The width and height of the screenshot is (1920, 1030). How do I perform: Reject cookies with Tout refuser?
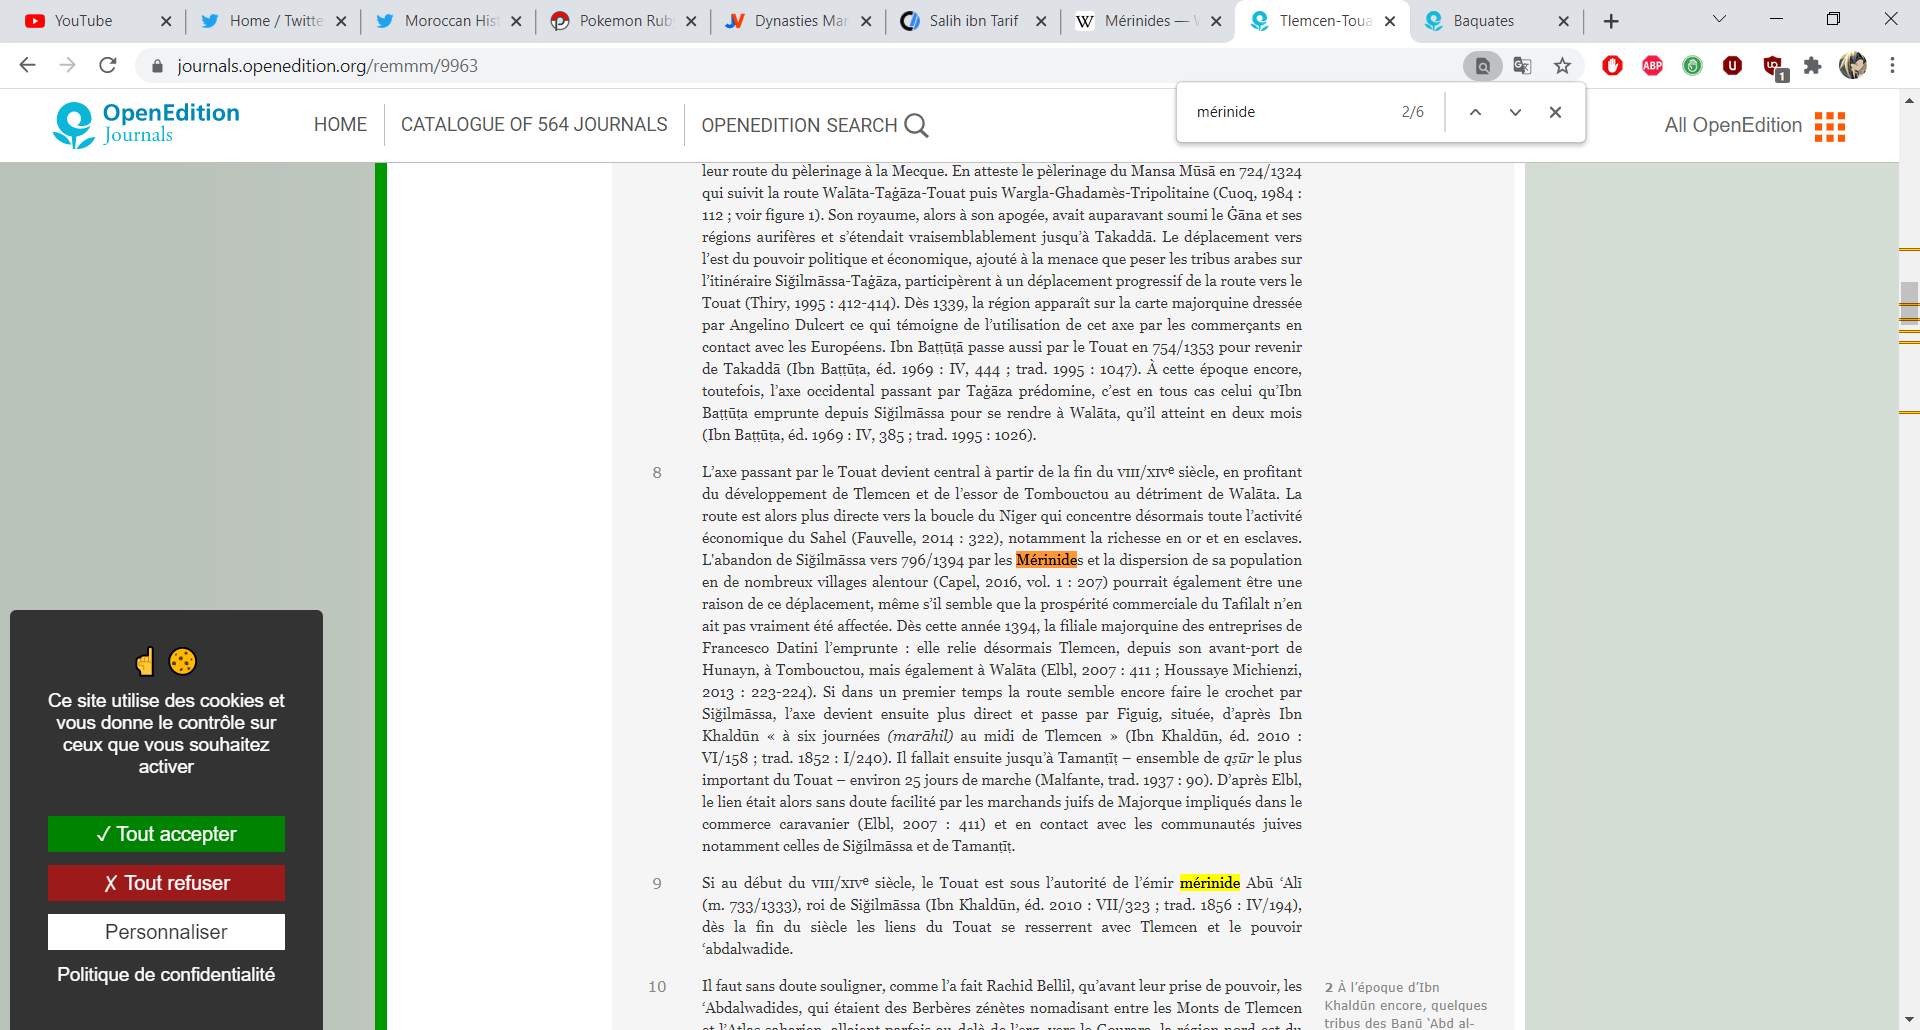(x=166, y=883)
